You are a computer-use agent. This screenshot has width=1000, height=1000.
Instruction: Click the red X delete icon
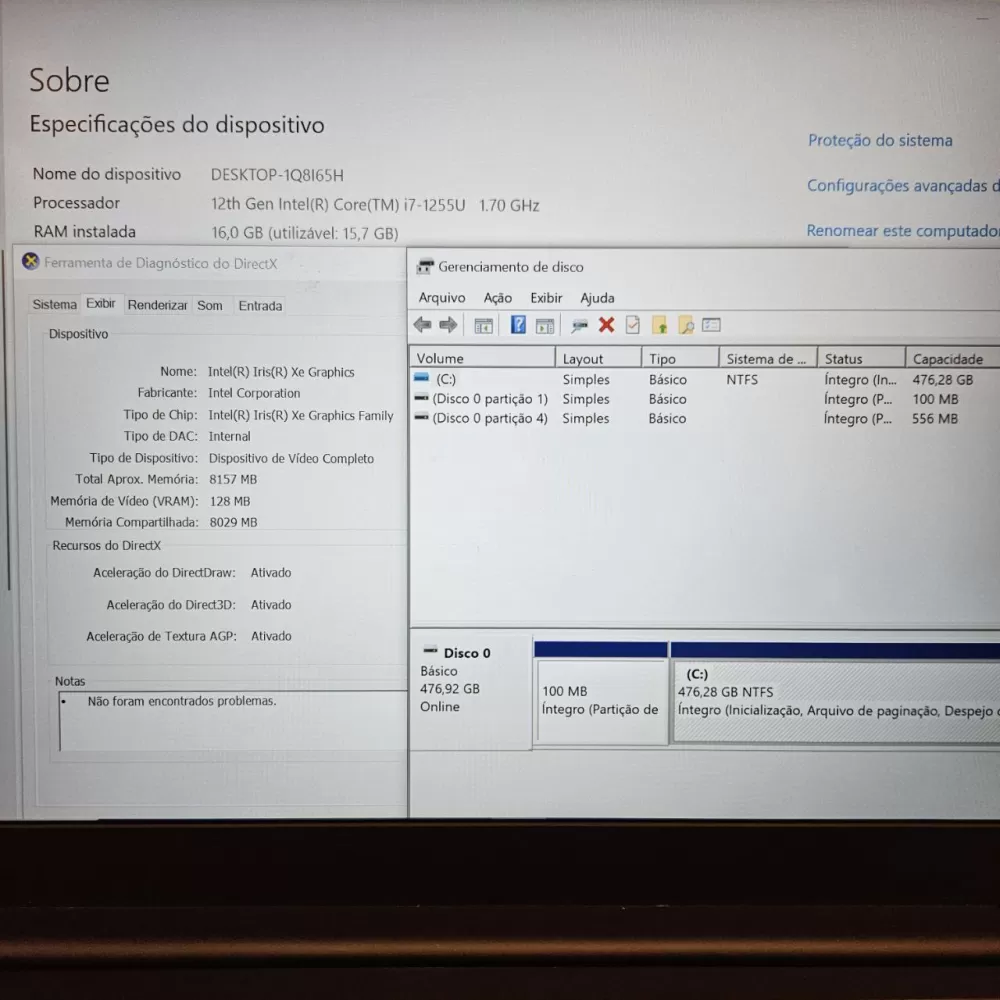pyautogui.click(x=607, y=325)
